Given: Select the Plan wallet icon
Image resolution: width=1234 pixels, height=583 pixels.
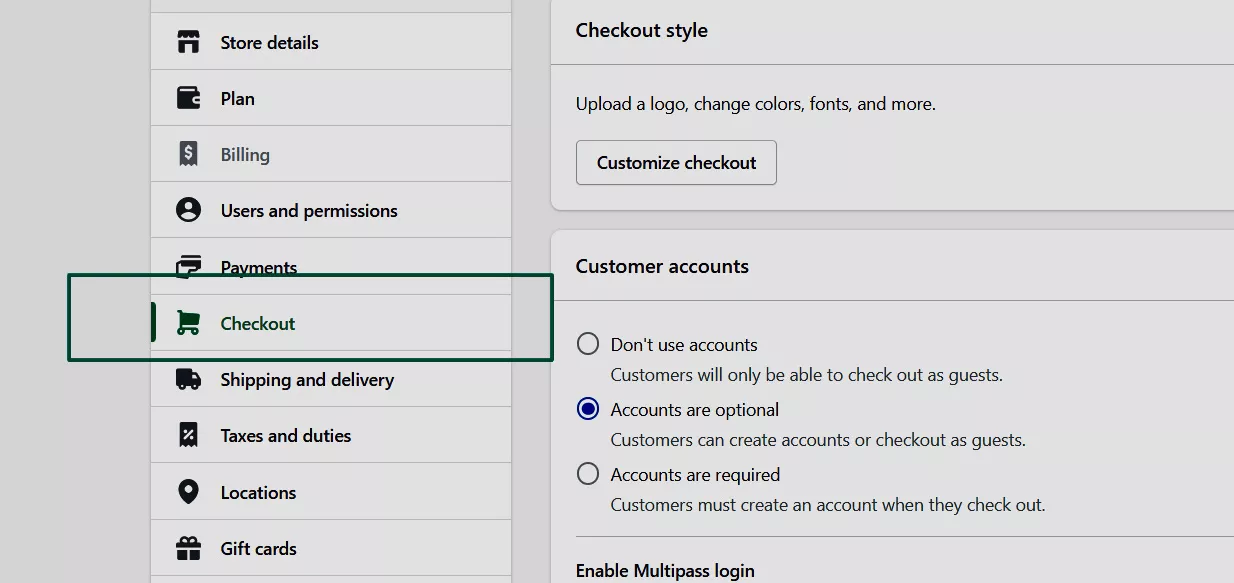Looking at the screenshot, I should (189, 98).
